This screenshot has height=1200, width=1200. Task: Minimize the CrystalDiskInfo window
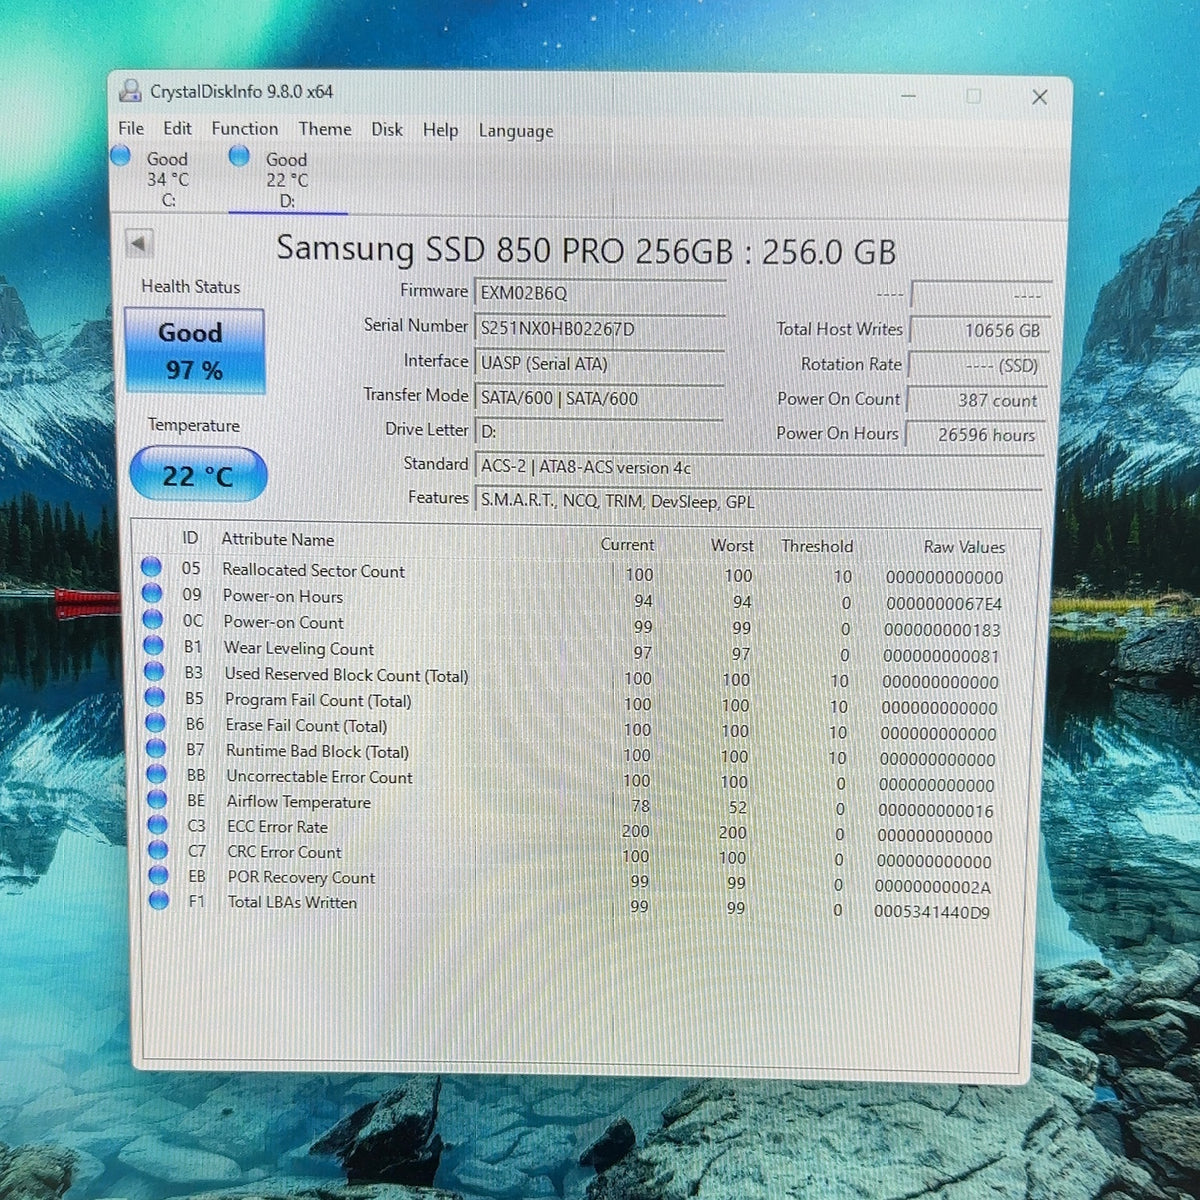[x=909, y=95]
